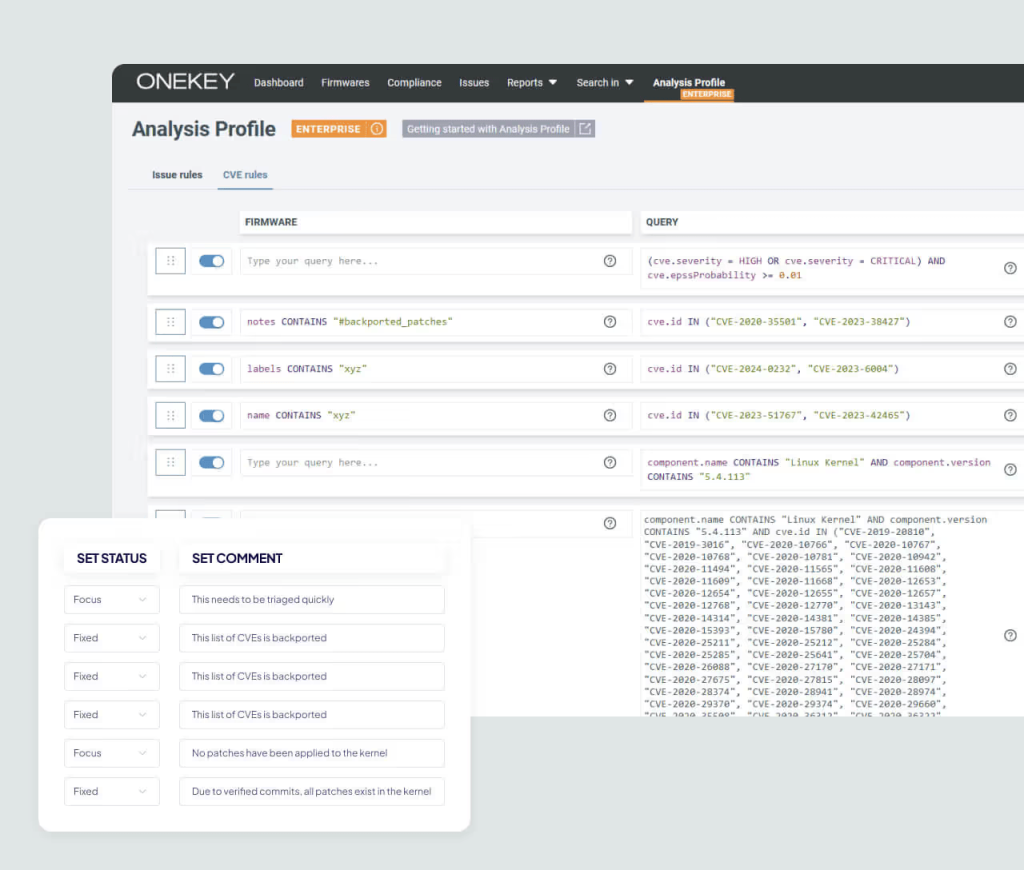Click external link icon beside Getting started
The image size is (1024, 870).
[x=585, y=129]
